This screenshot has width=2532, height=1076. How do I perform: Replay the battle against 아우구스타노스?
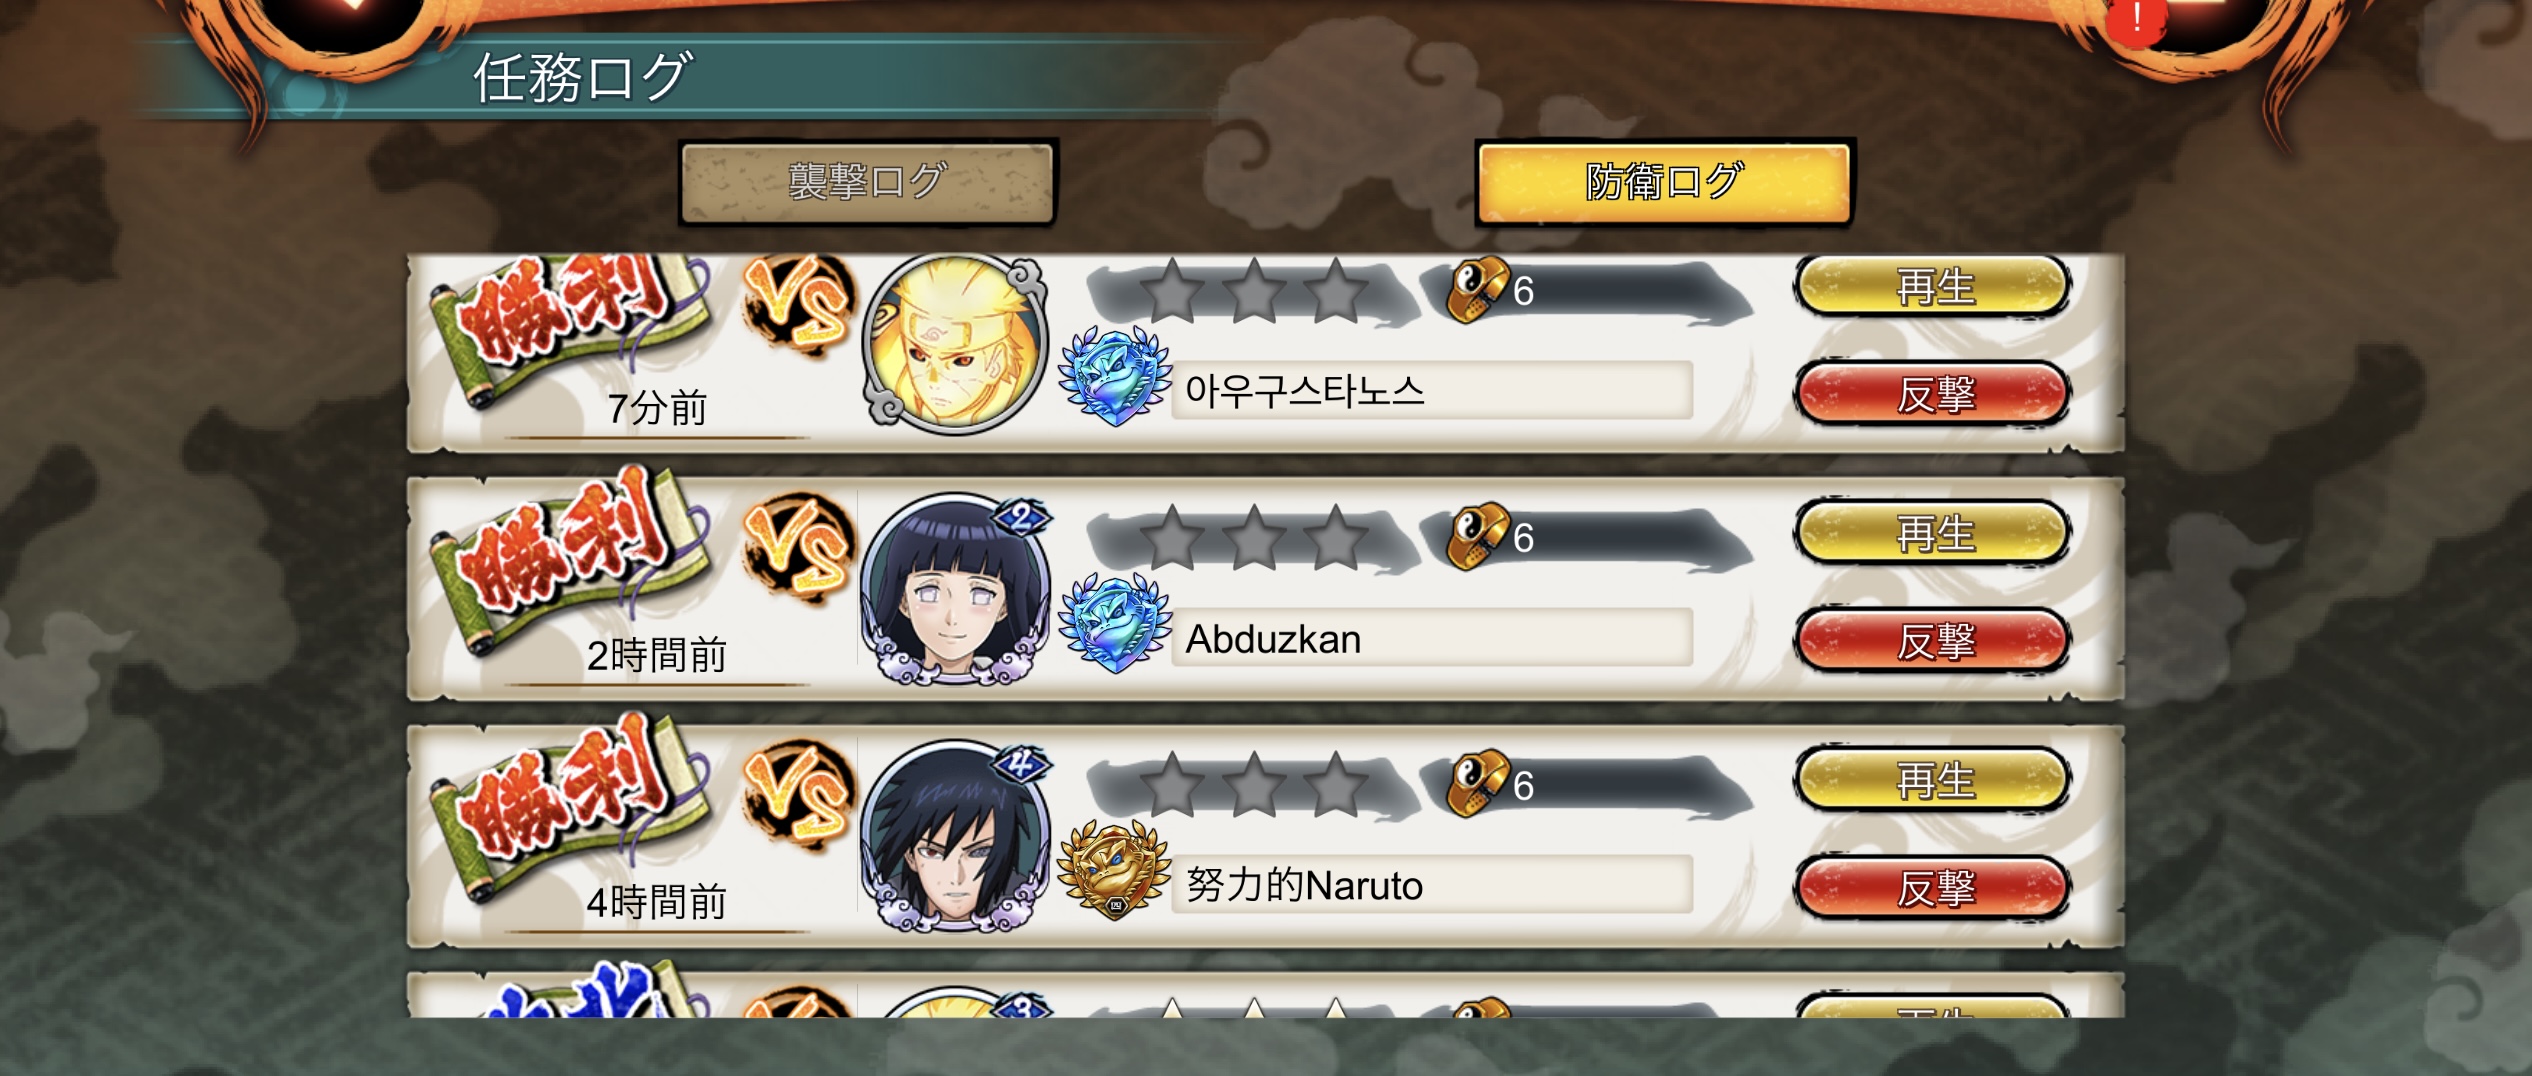[x=1933, y=287]
